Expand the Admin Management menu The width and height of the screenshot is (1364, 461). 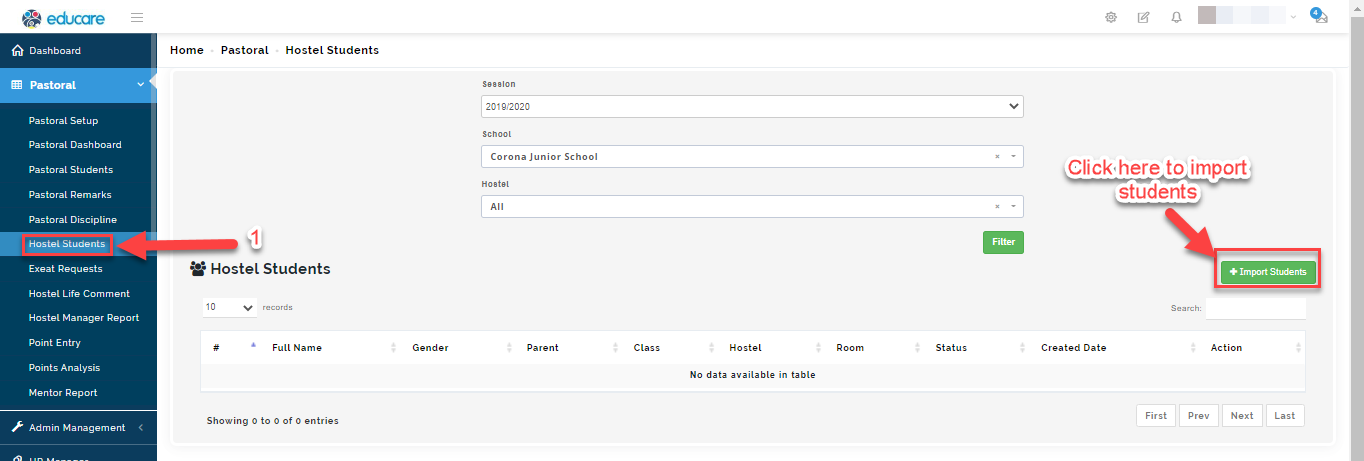point(141,427)
